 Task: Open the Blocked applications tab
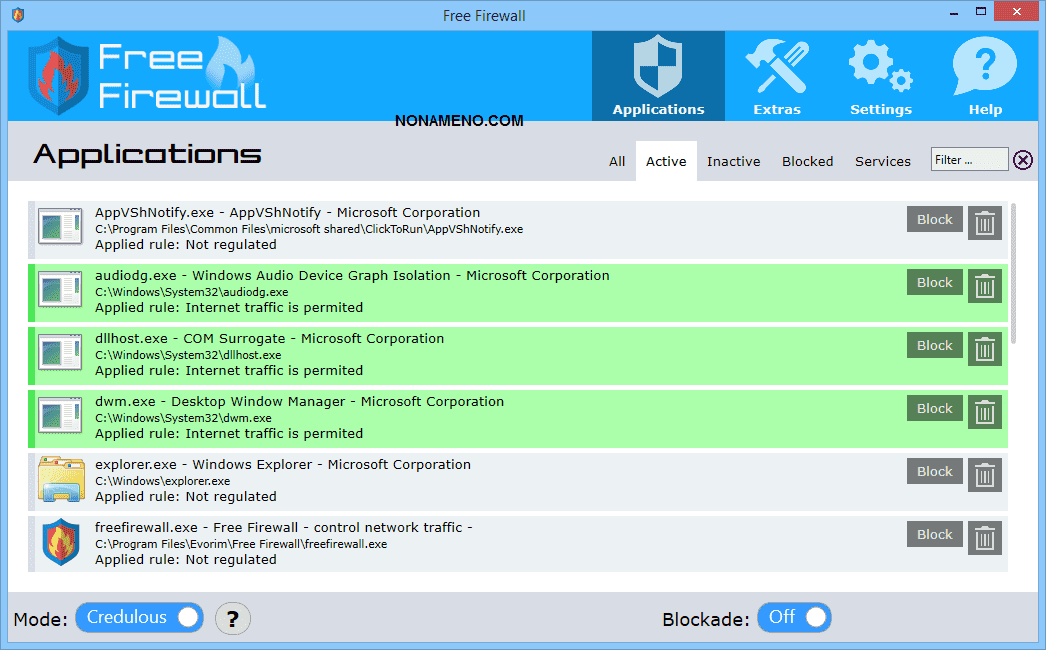click(807, 161)
